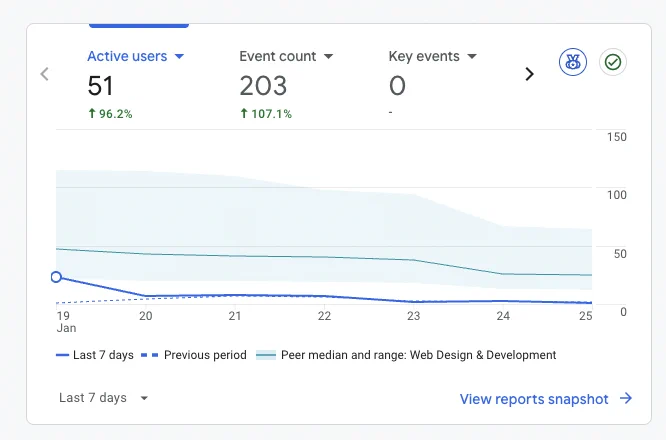The width and height of the screenshot is (666, 440).
Task: Click the 96.2% increase indicator
Action: (x=110, y=114)
